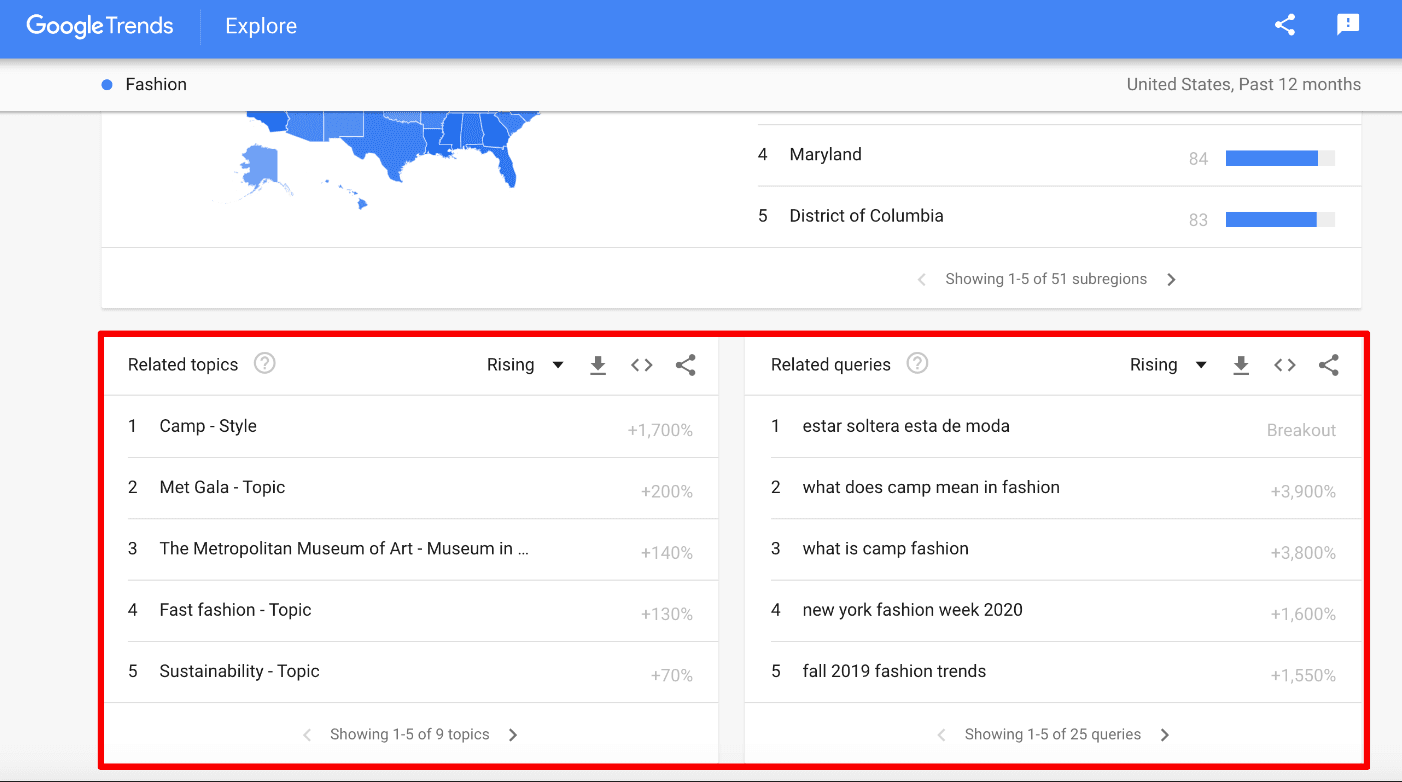The image size is (1402, 782).
Task: Expand the Related queries Rising dropdown
Action: (1169, 365)
